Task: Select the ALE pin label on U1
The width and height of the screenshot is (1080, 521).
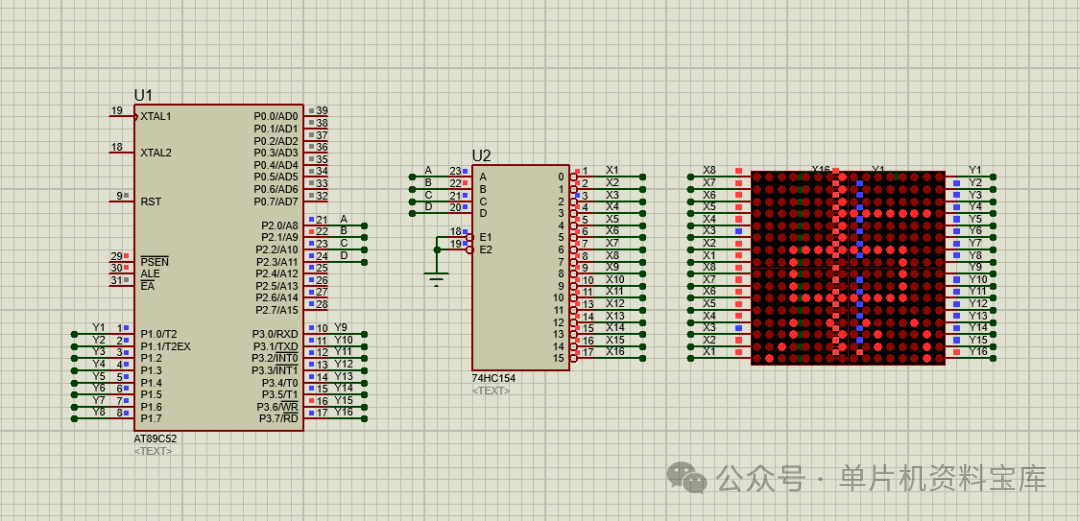Action: pyautogui.click(x=149, y=274)
